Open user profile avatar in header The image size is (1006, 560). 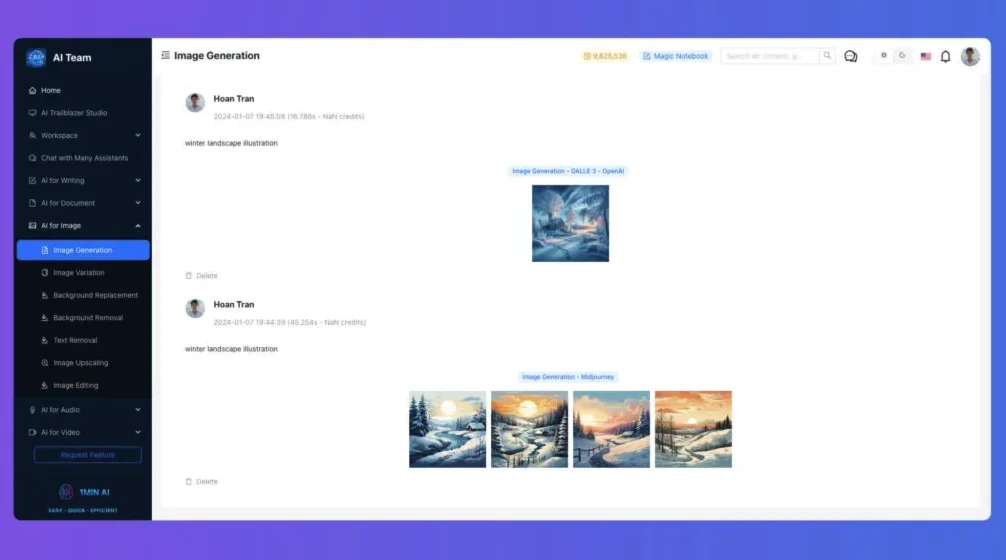[x=969, y=56]
